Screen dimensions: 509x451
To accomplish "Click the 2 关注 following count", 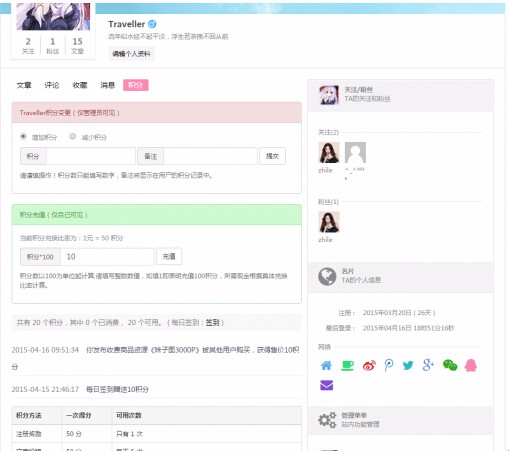I will 28,46.
